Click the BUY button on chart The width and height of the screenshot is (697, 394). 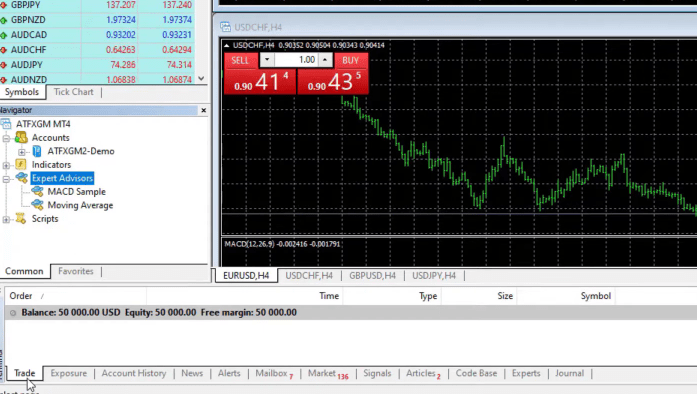[350, 60]
